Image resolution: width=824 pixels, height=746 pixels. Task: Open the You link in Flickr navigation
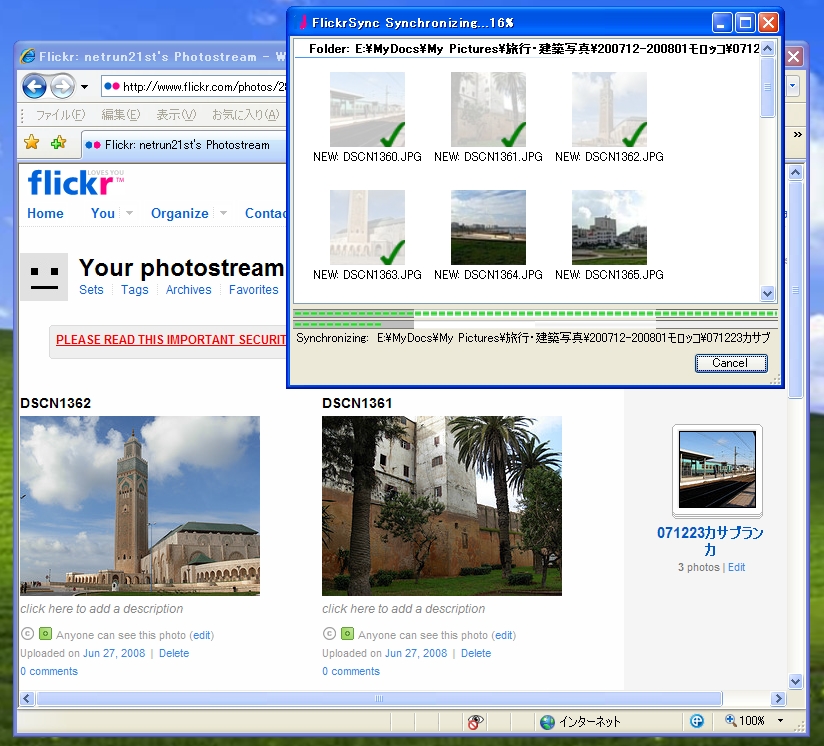click(102, 213)
